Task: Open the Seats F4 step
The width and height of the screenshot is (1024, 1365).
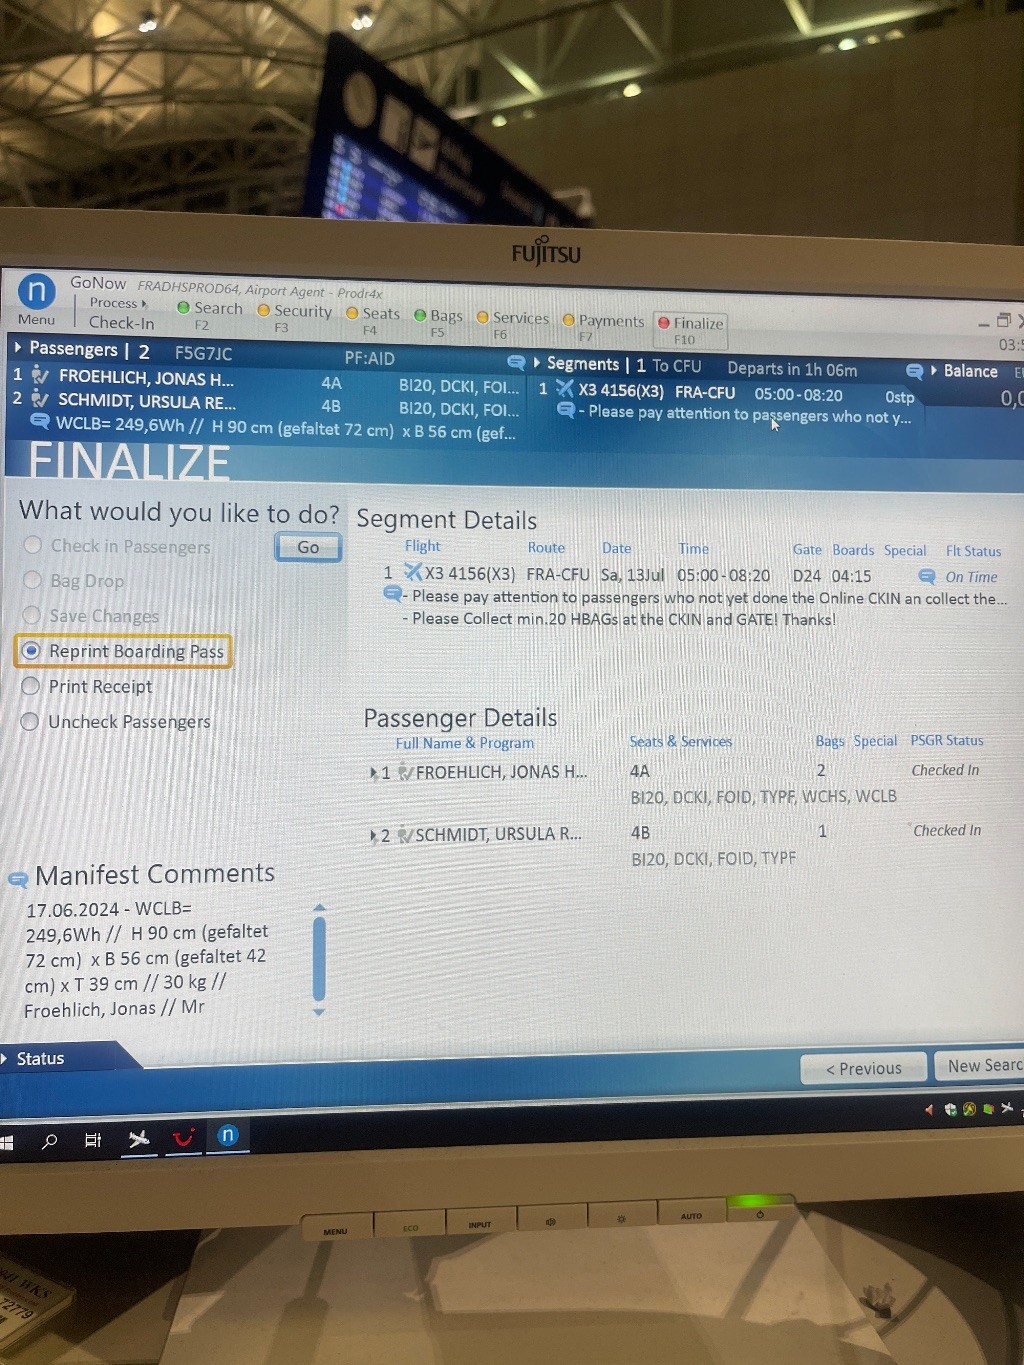Action: pos(372,318)
